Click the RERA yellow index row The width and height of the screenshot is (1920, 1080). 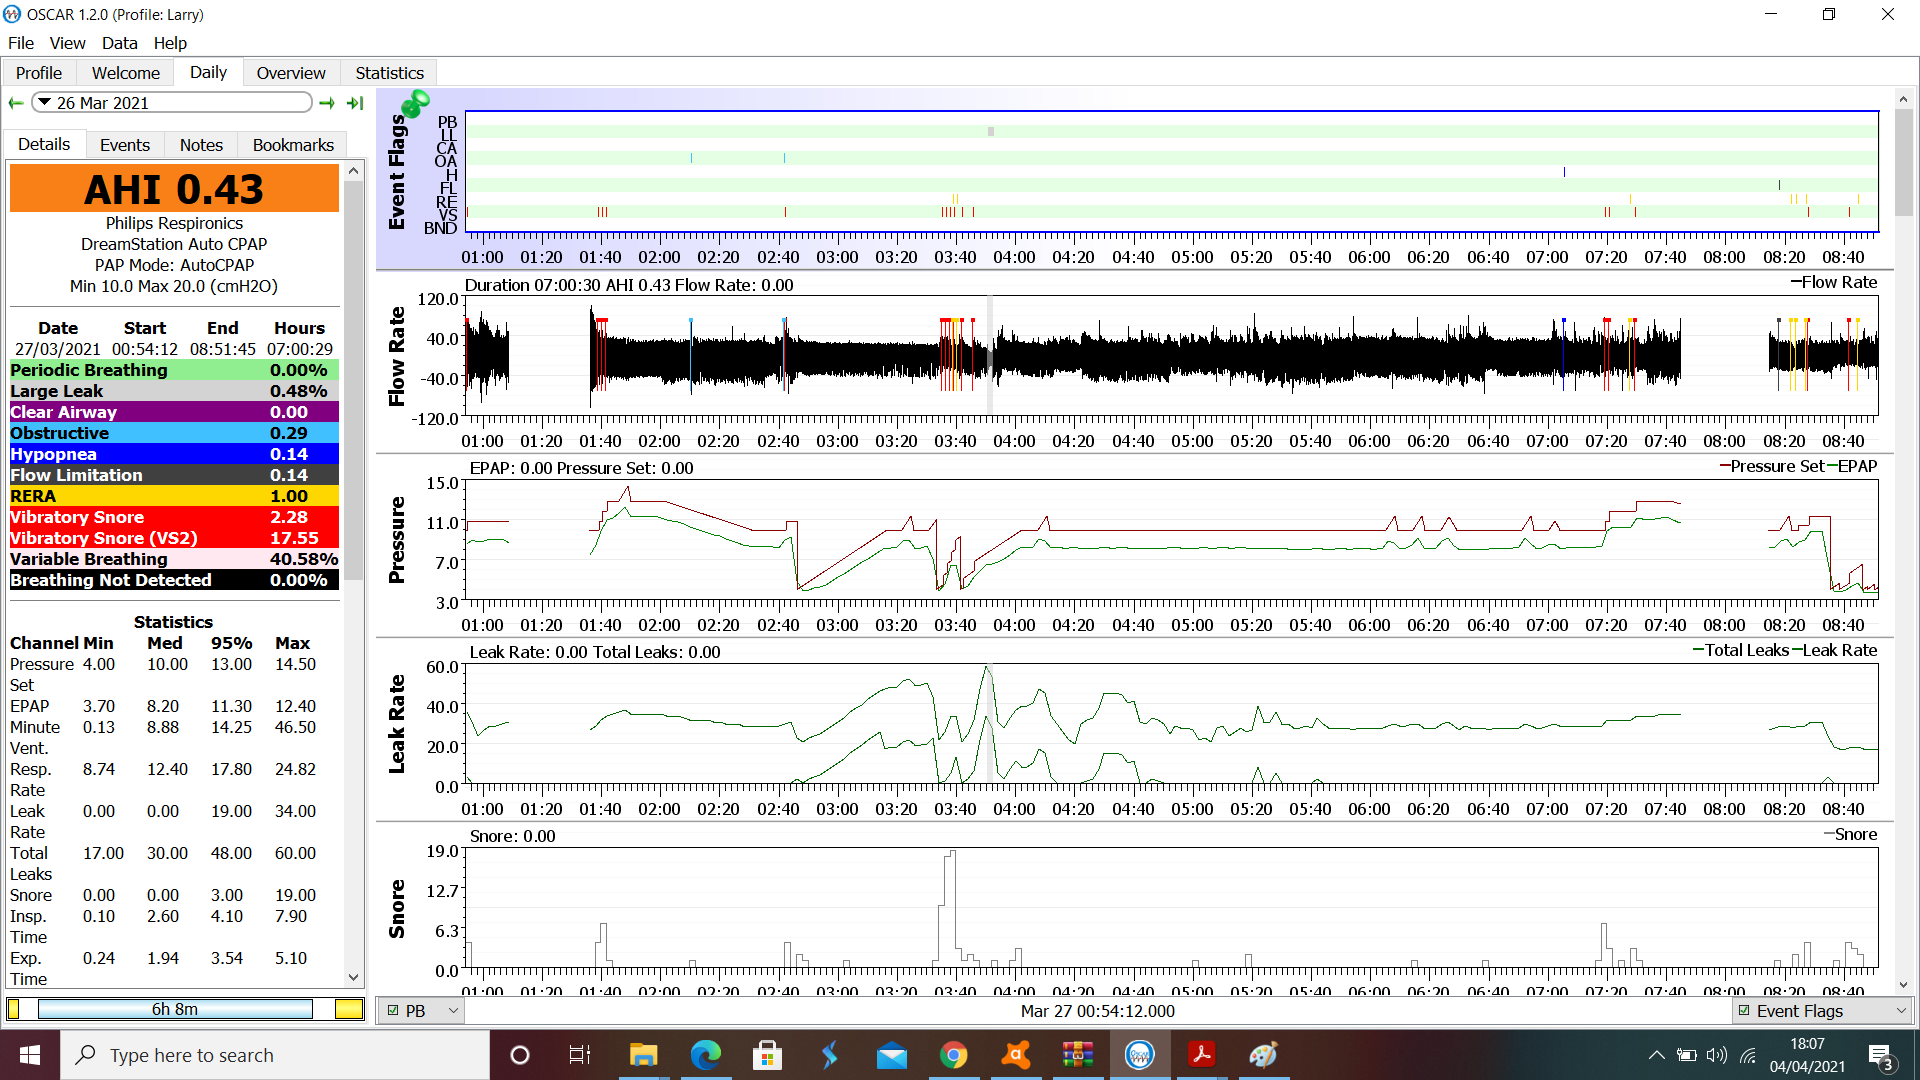[174, 496]
